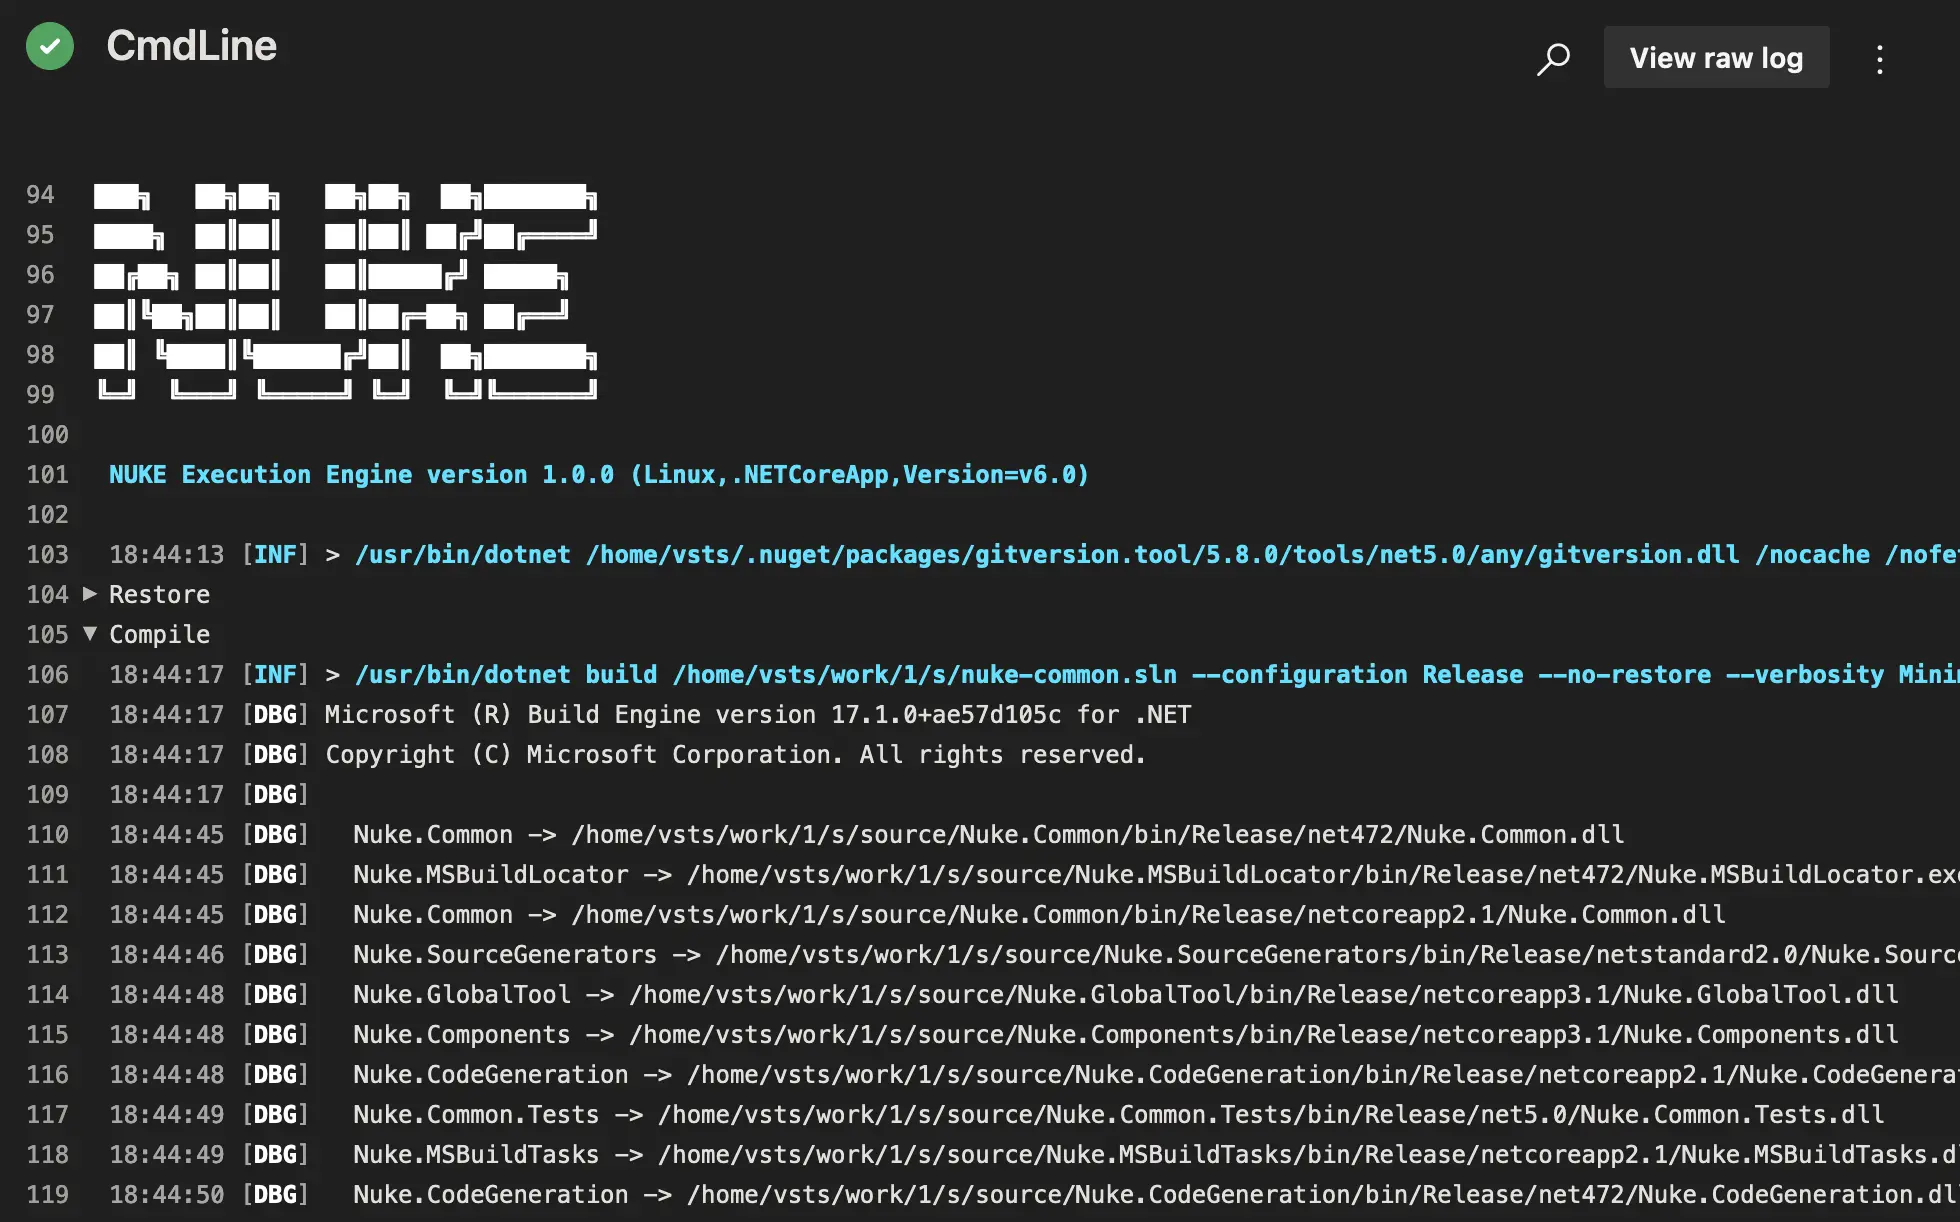This screenshot has height=1222, width=1960.
Task: Click the Nuke.CodeGeneration line at 18:44:50
Action: coord(1156,1195)
